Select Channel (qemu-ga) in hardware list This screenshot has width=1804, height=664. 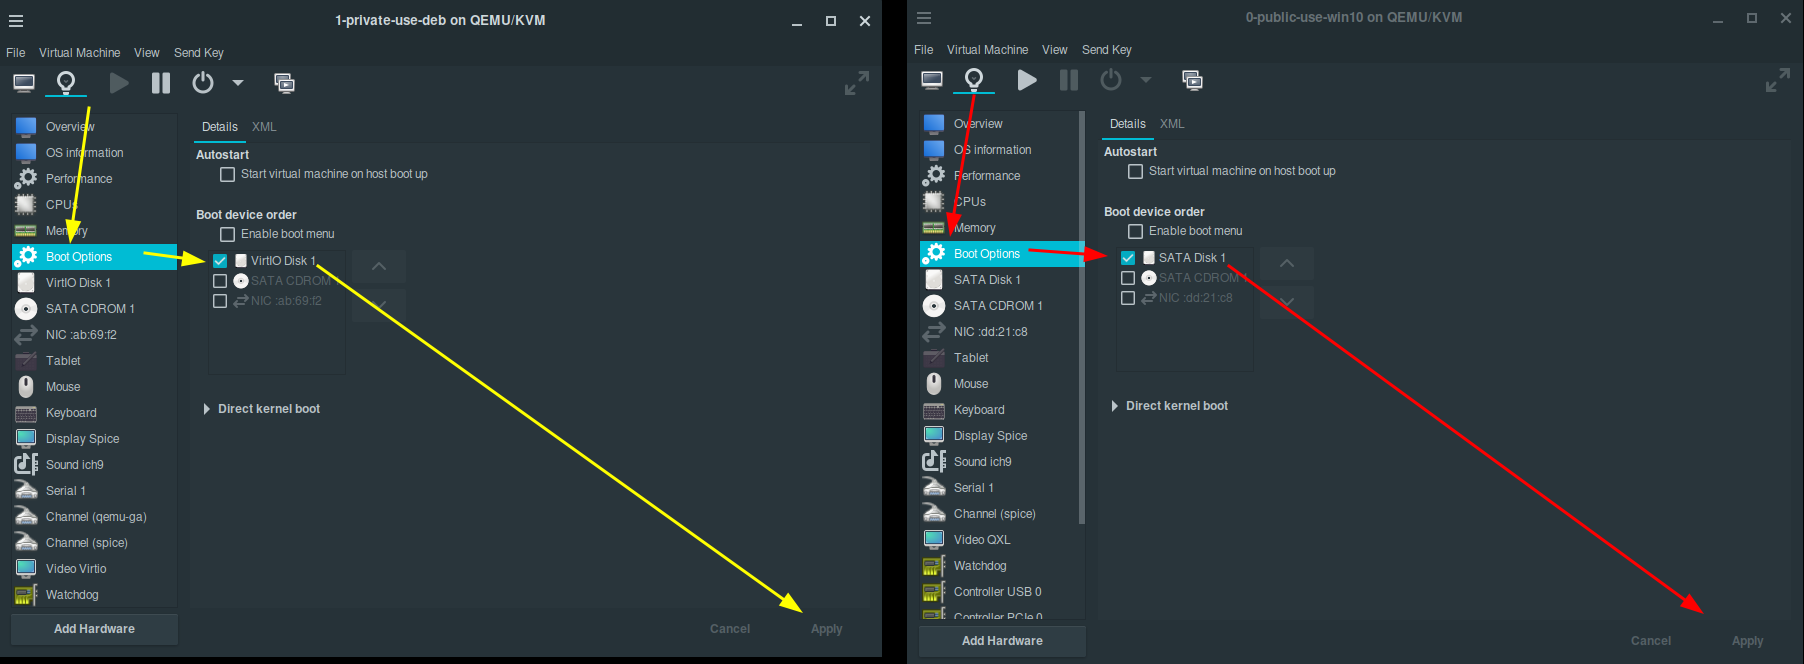[x=95, y=517]
